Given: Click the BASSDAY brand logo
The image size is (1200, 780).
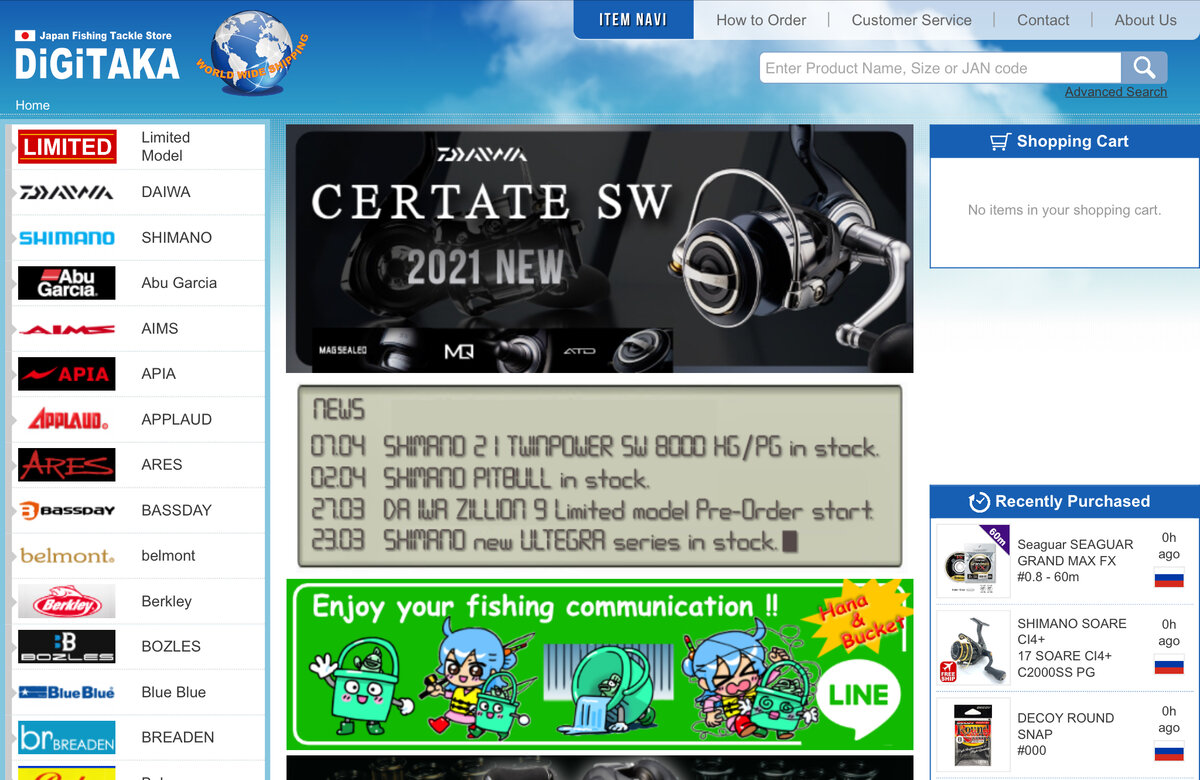Looking at the screenshot, I should click(x=67, y=510).
